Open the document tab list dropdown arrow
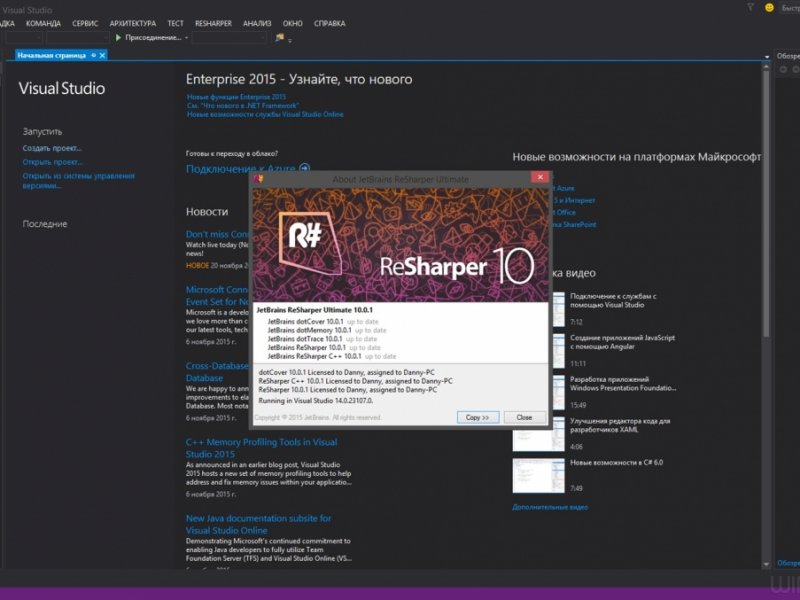The height and width of the screenshot is (600, 800). pos(766,57)
